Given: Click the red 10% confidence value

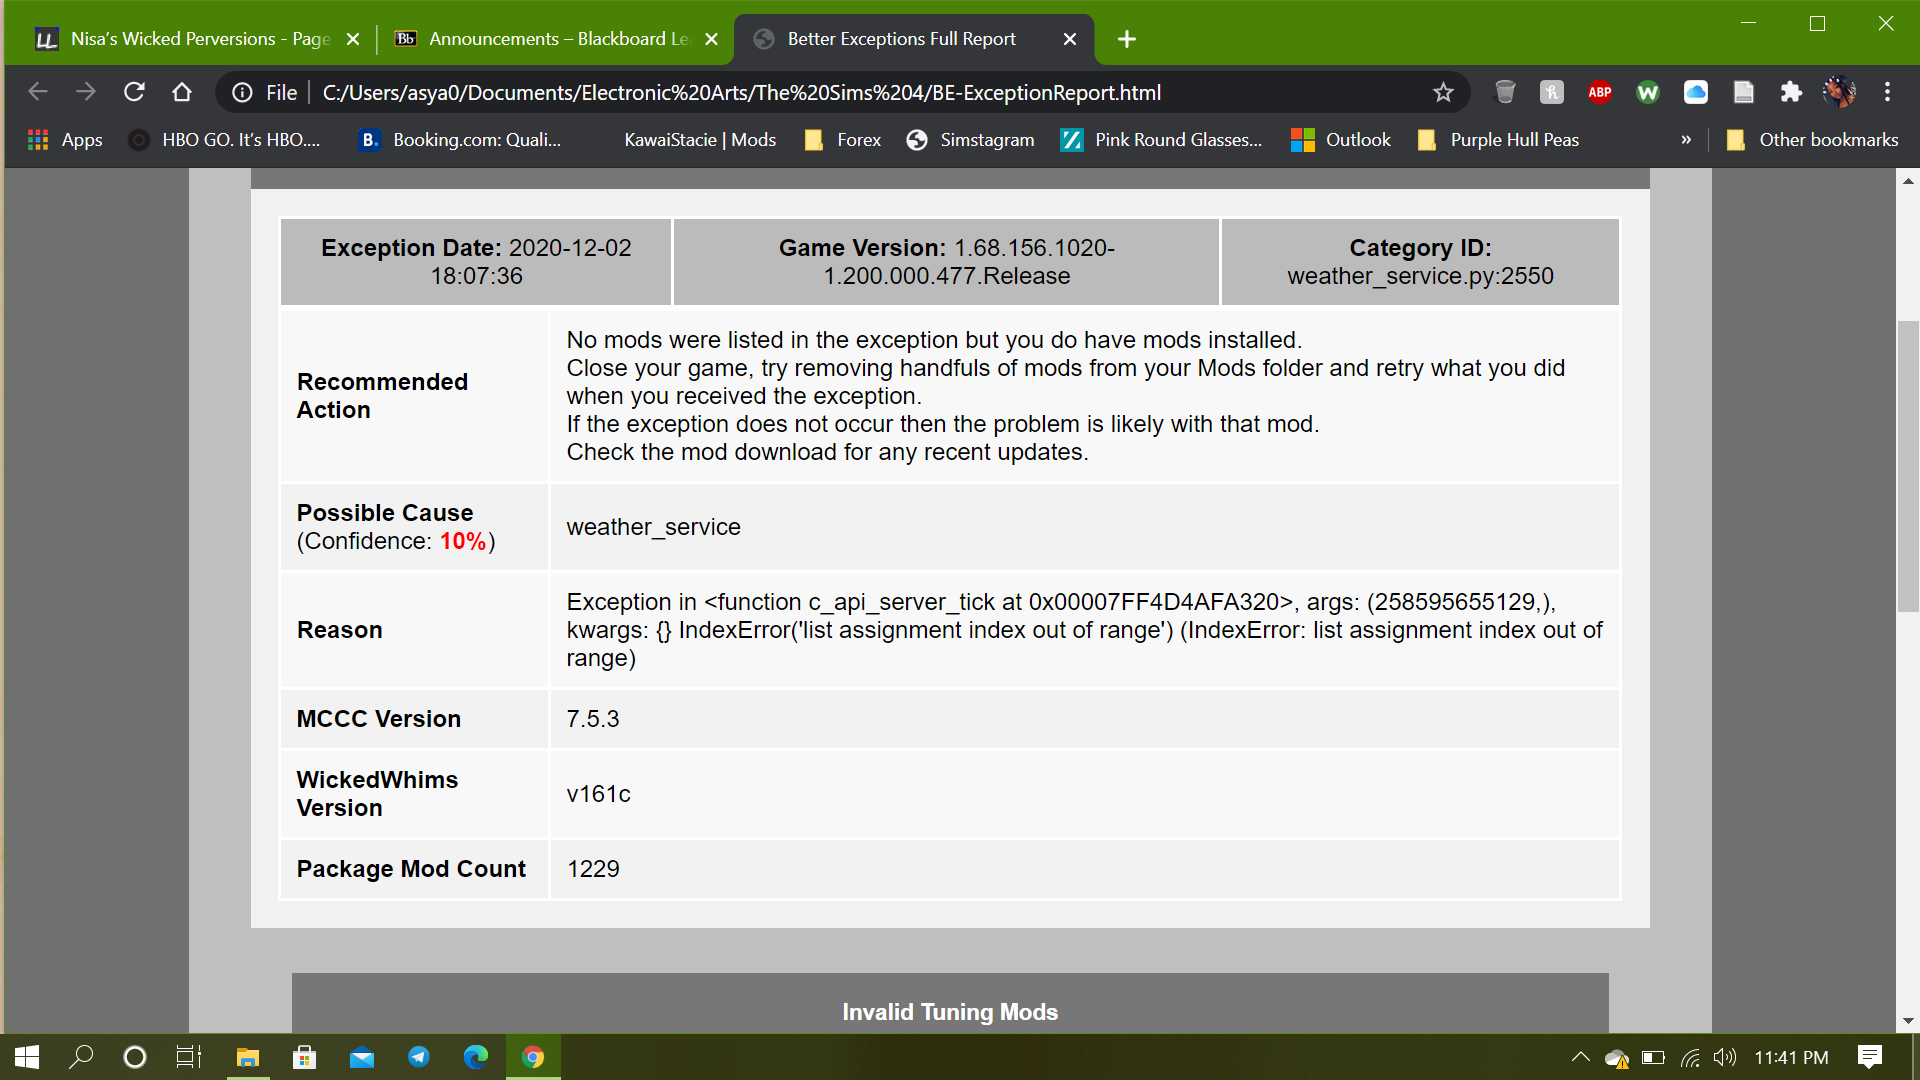Looking at the screenshot, I should tap(463, 541).
